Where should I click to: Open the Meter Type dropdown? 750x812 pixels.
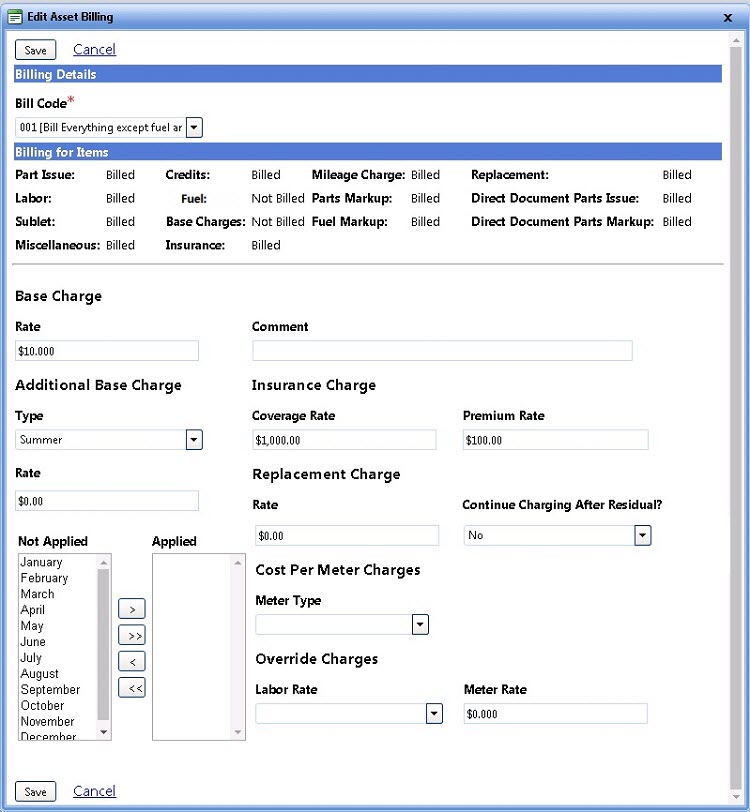click(x=420, y=625)
